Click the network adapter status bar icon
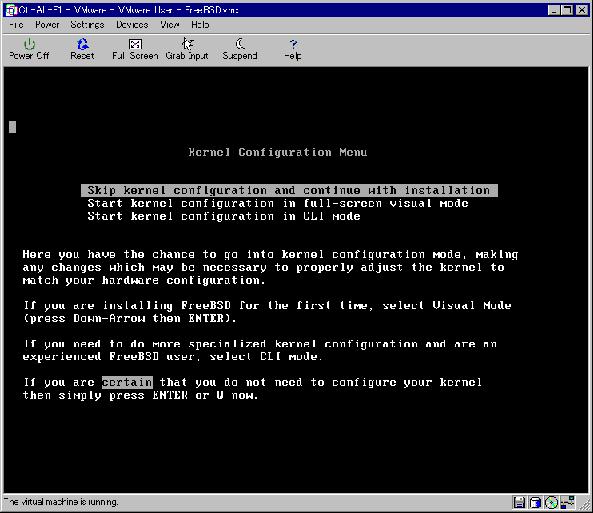 (x=567, y=502)
